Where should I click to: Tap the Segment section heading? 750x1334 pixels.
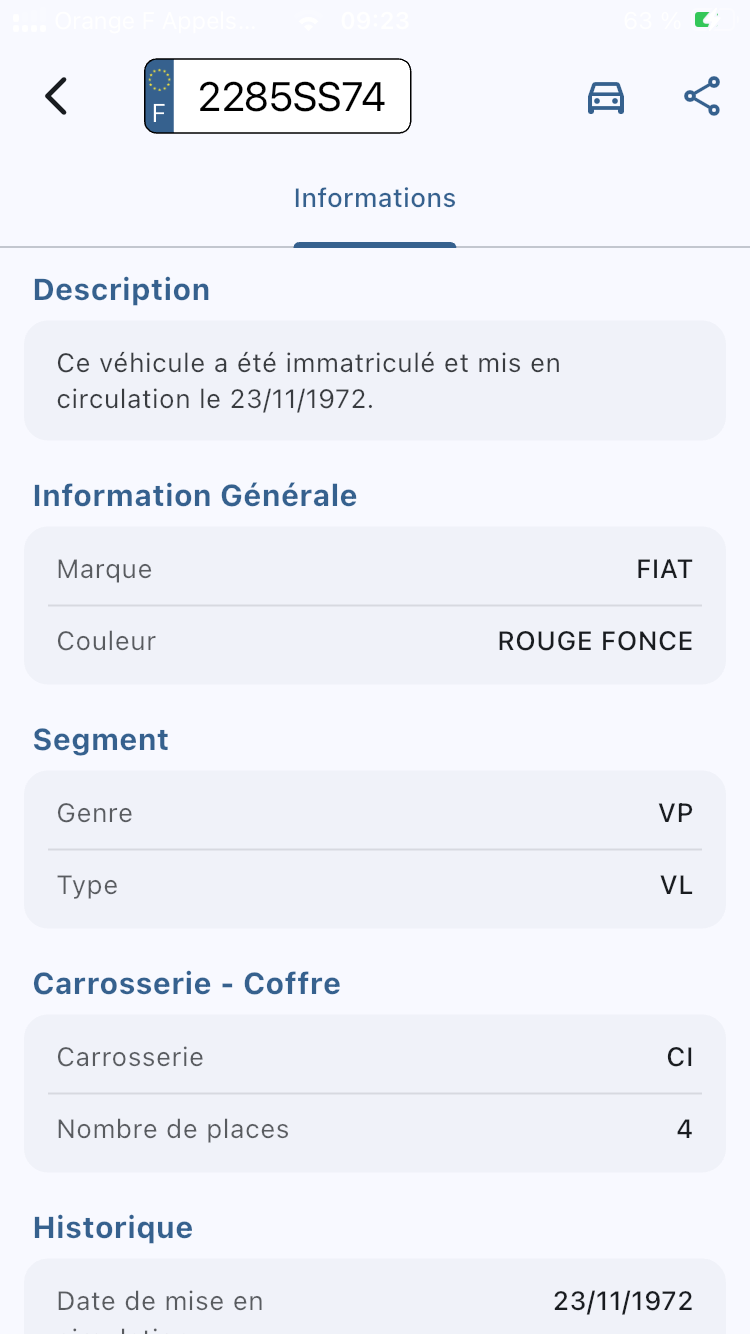tap(101, 740)
